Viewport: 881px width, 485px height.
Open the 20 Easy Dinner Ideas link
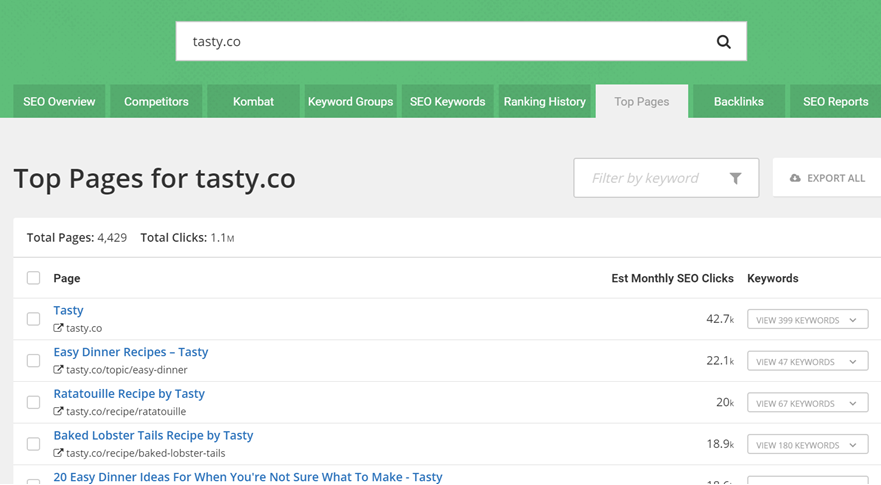248,477
